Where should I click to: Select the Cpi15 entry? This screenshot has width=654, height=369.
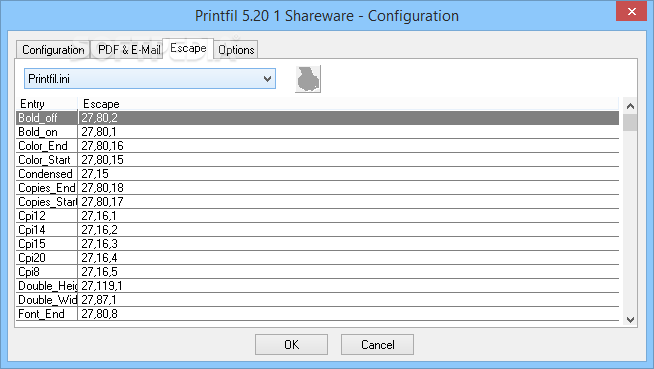(47, 243)
